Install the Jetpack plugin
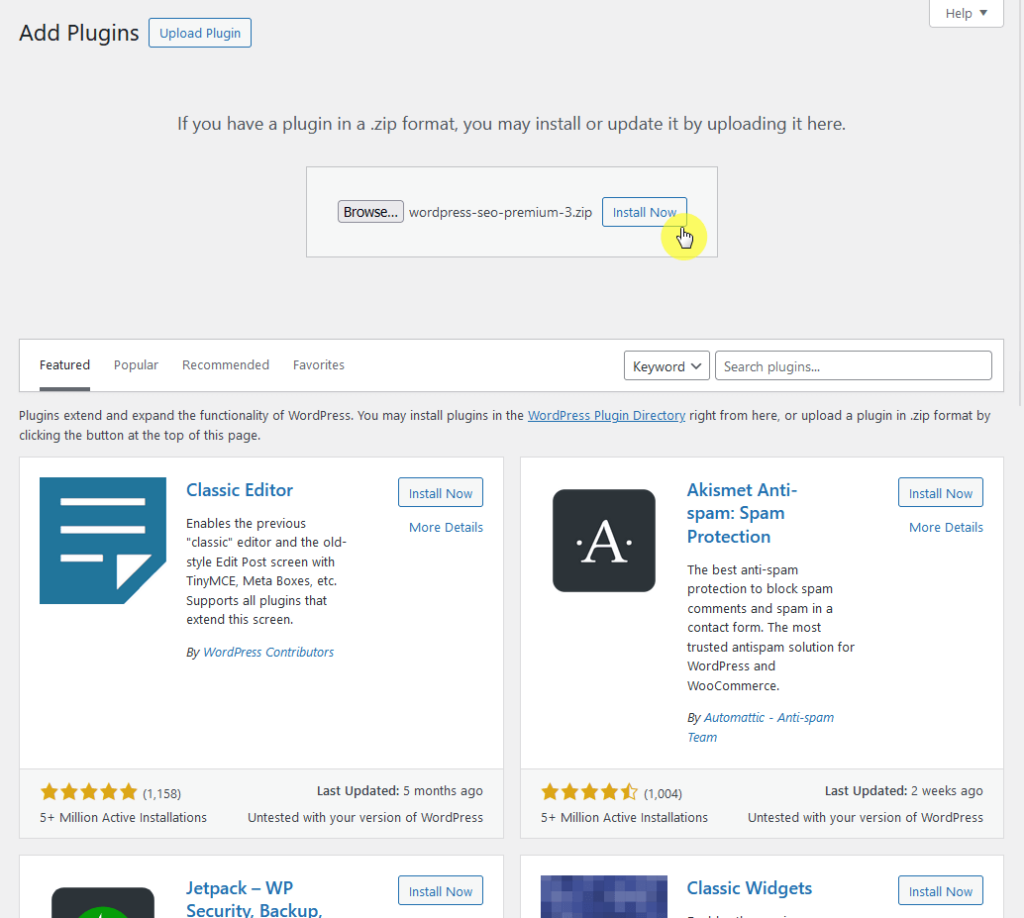 (x=440, y=891)
